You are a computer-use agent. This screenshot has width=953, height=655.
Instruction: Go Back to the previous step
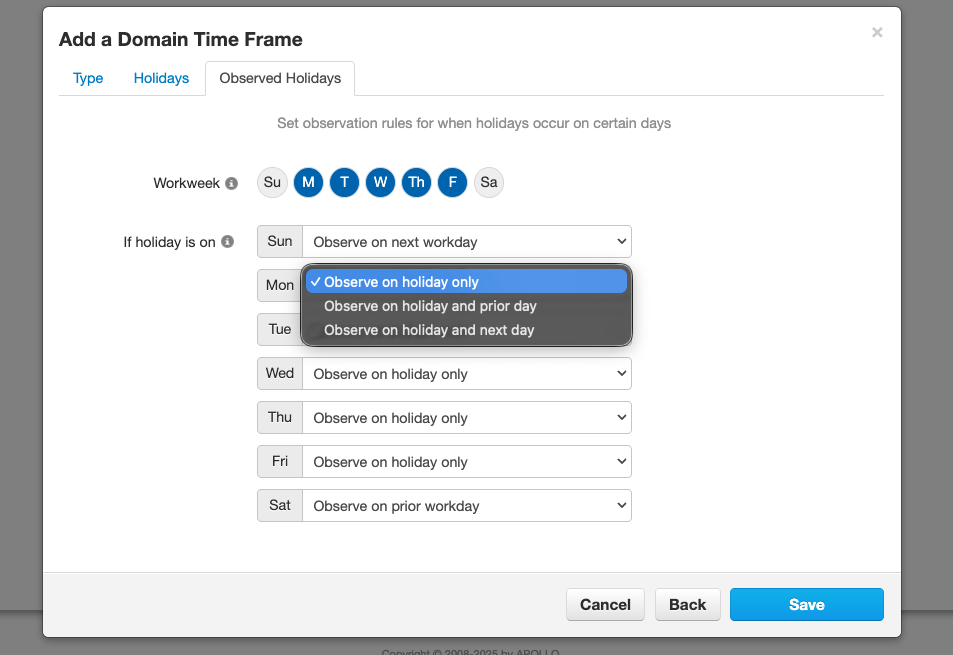(x=687, y=605)
